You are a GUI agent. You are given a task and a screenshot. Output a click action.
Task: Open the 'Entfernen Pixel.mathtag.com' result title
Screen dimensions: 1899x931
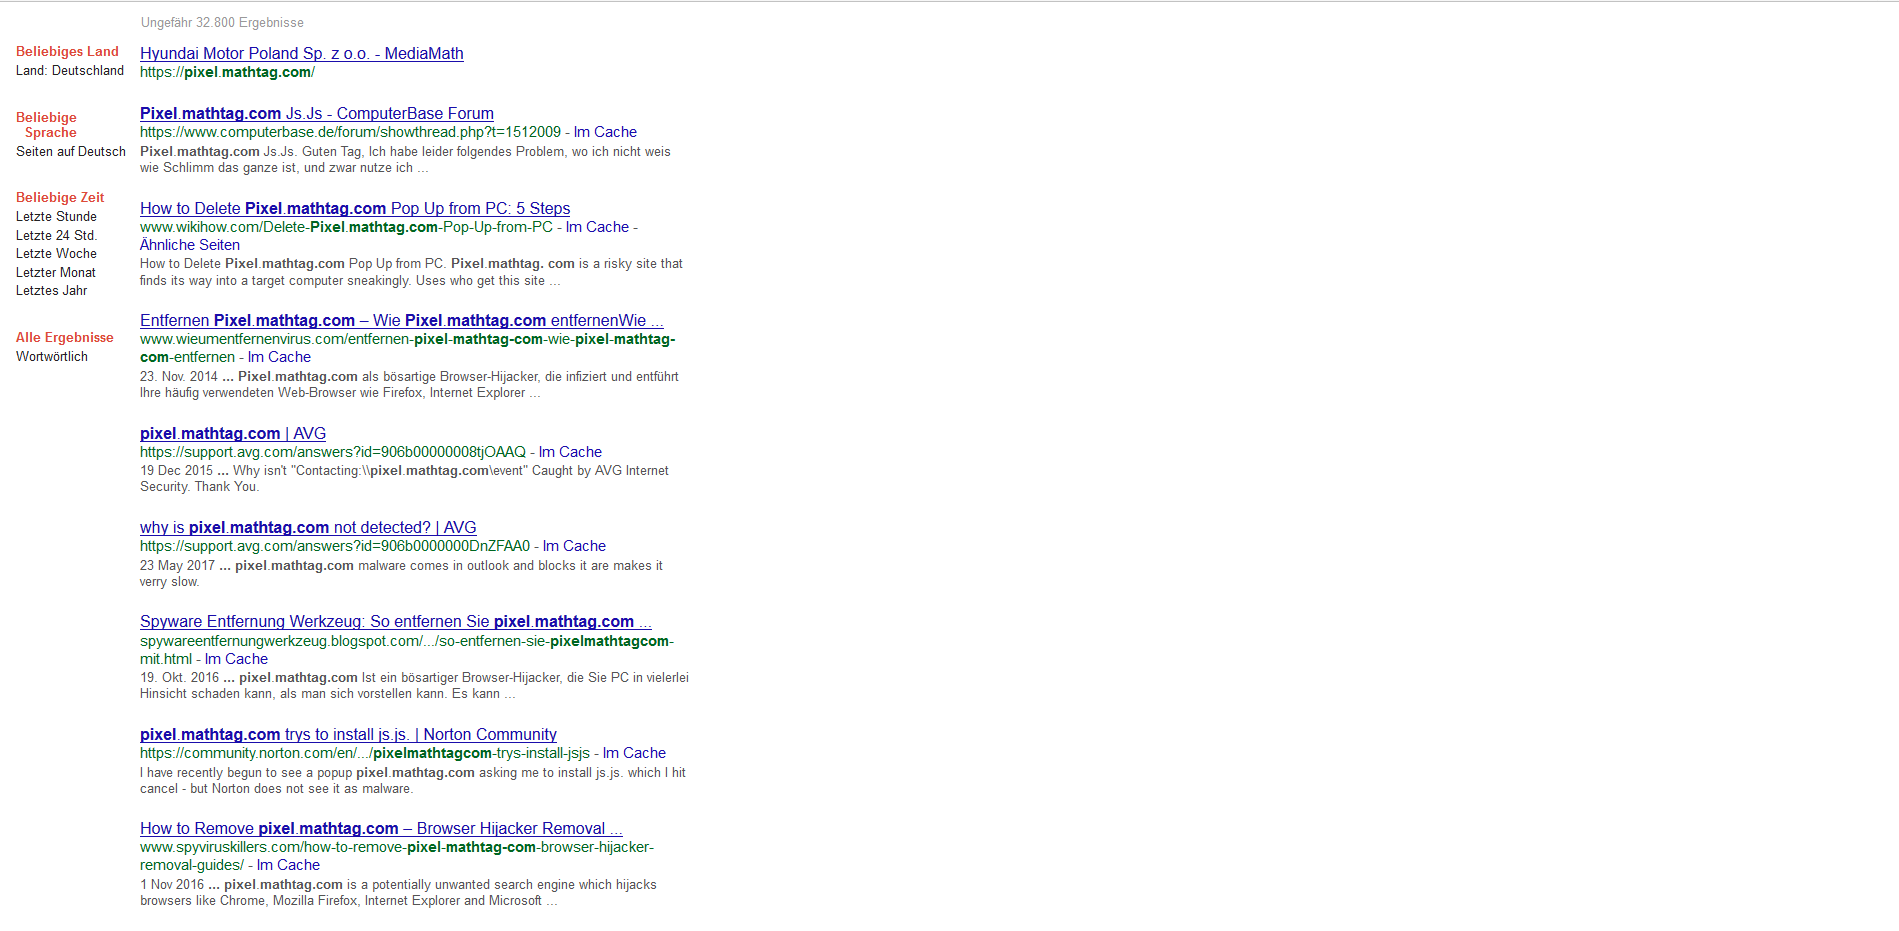pos(402,320)
